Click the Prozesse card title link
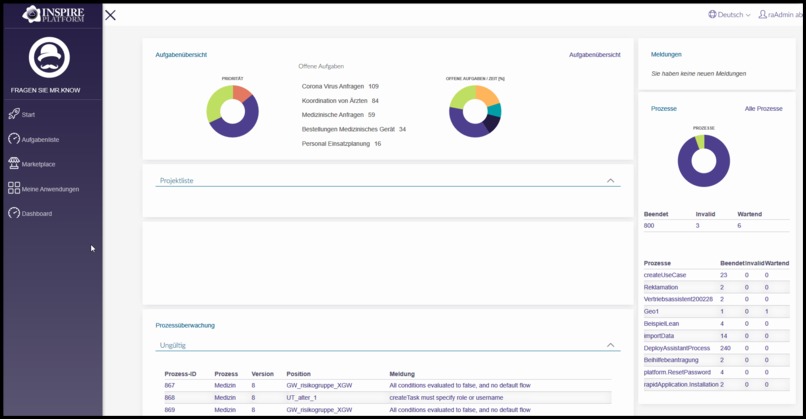The image size is (806, 419). point(664,108)
